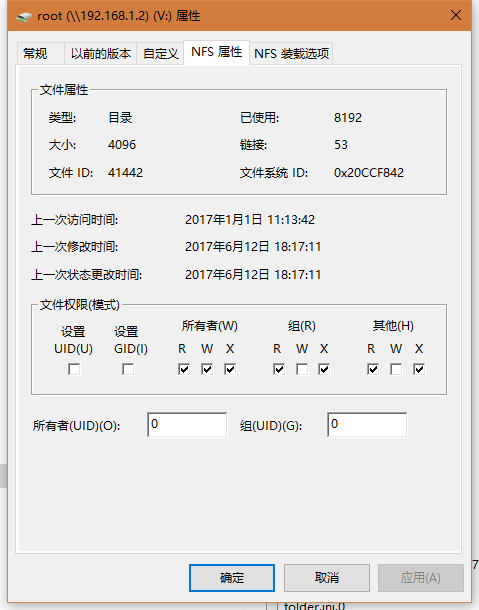The height and width of the screenshot is (610, 479).
Task: Click the network drive icon in title bar
Action: (x=24, y=16)
